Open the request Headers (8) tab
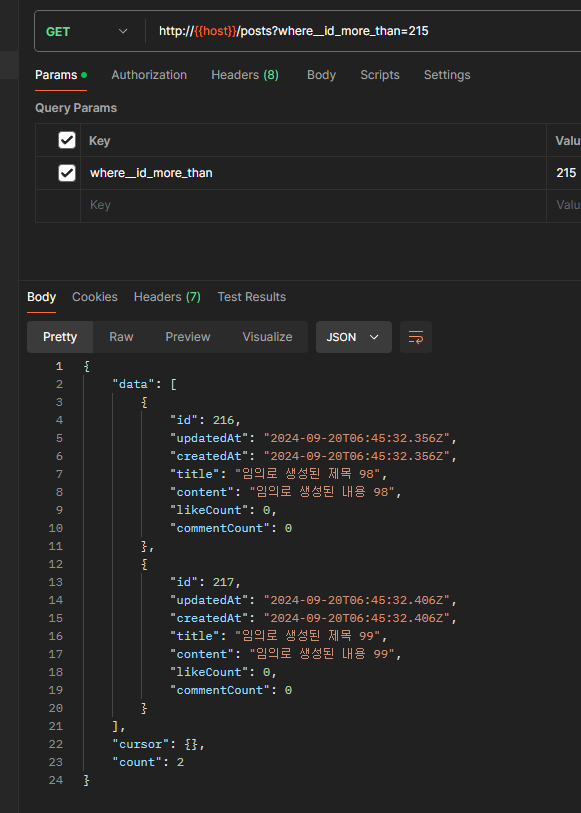 tap(245, 75)
